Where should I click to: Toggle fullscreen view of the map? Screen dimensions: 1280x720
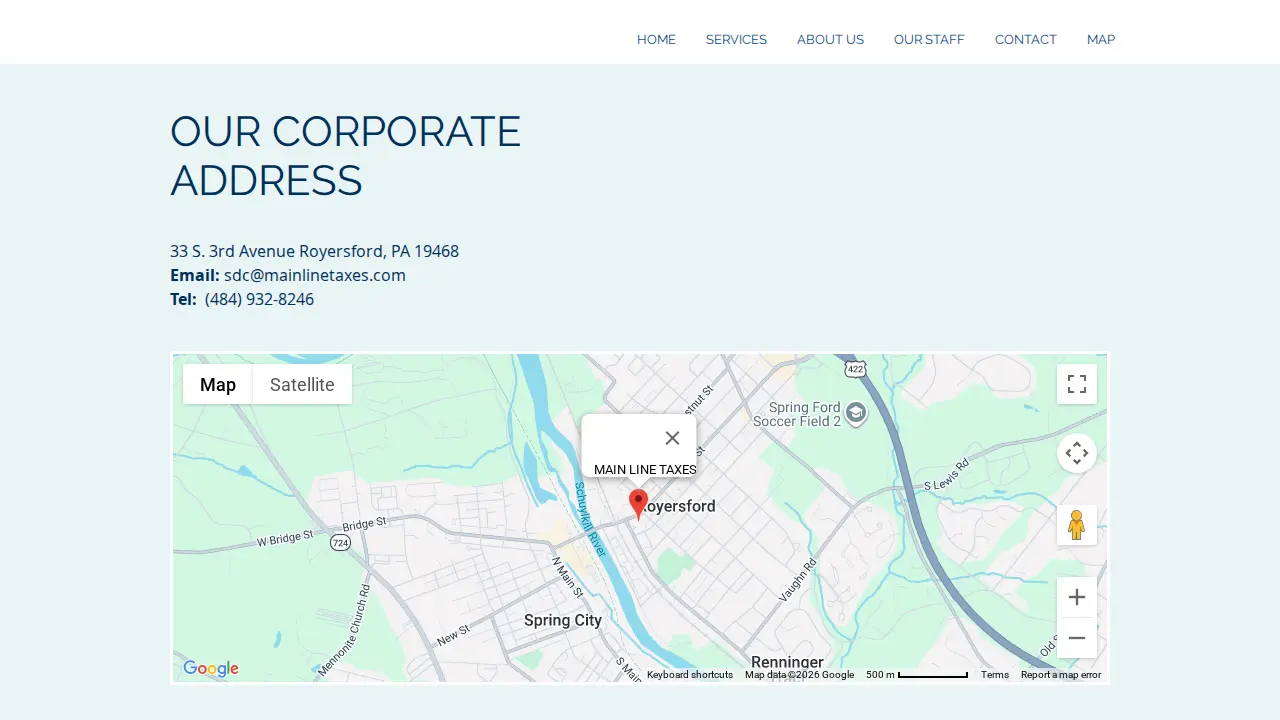point(1077,384)
